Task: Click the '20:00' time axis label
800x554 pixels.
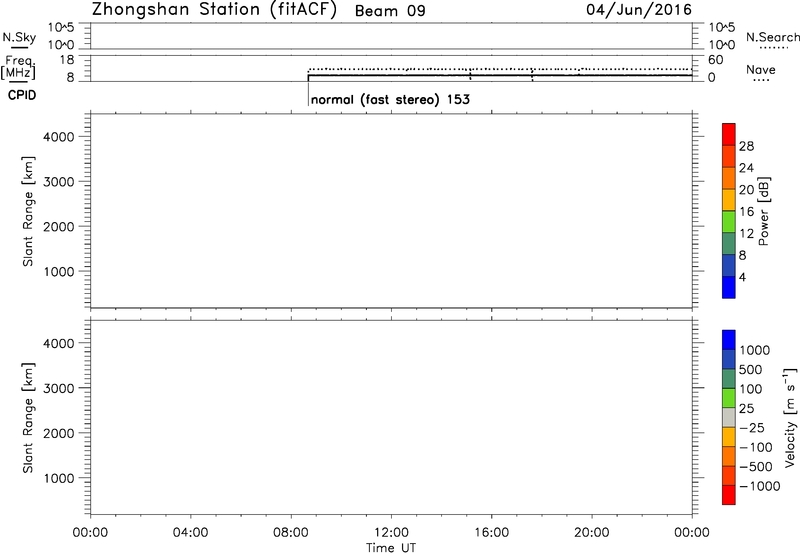Action: (x=592, y=533)
